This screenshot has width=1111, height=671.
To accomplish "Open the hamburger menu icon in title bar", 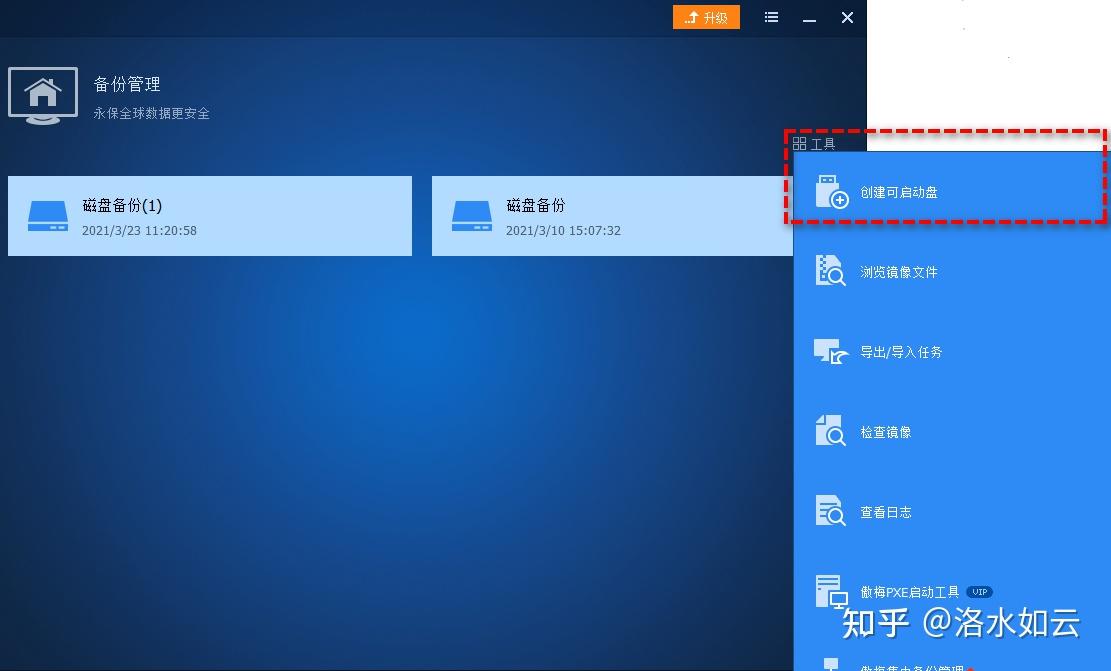I will 772,17.
